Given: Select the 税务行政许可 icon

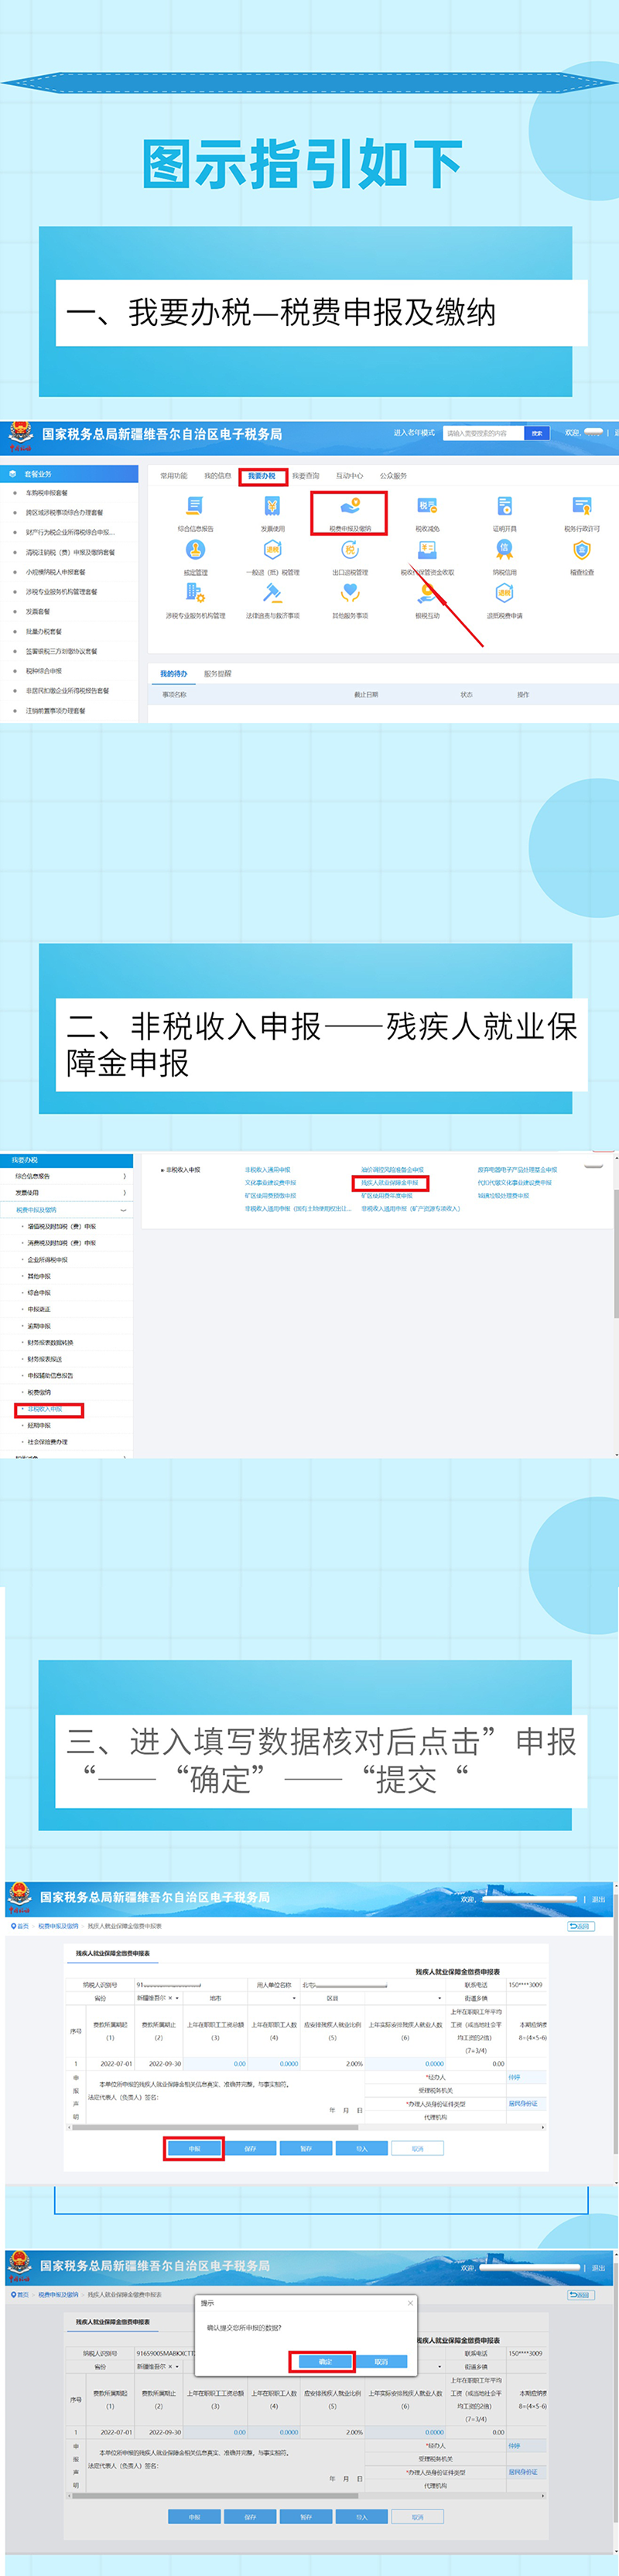Looking at the screenshot, I should (x=582, y=507).
